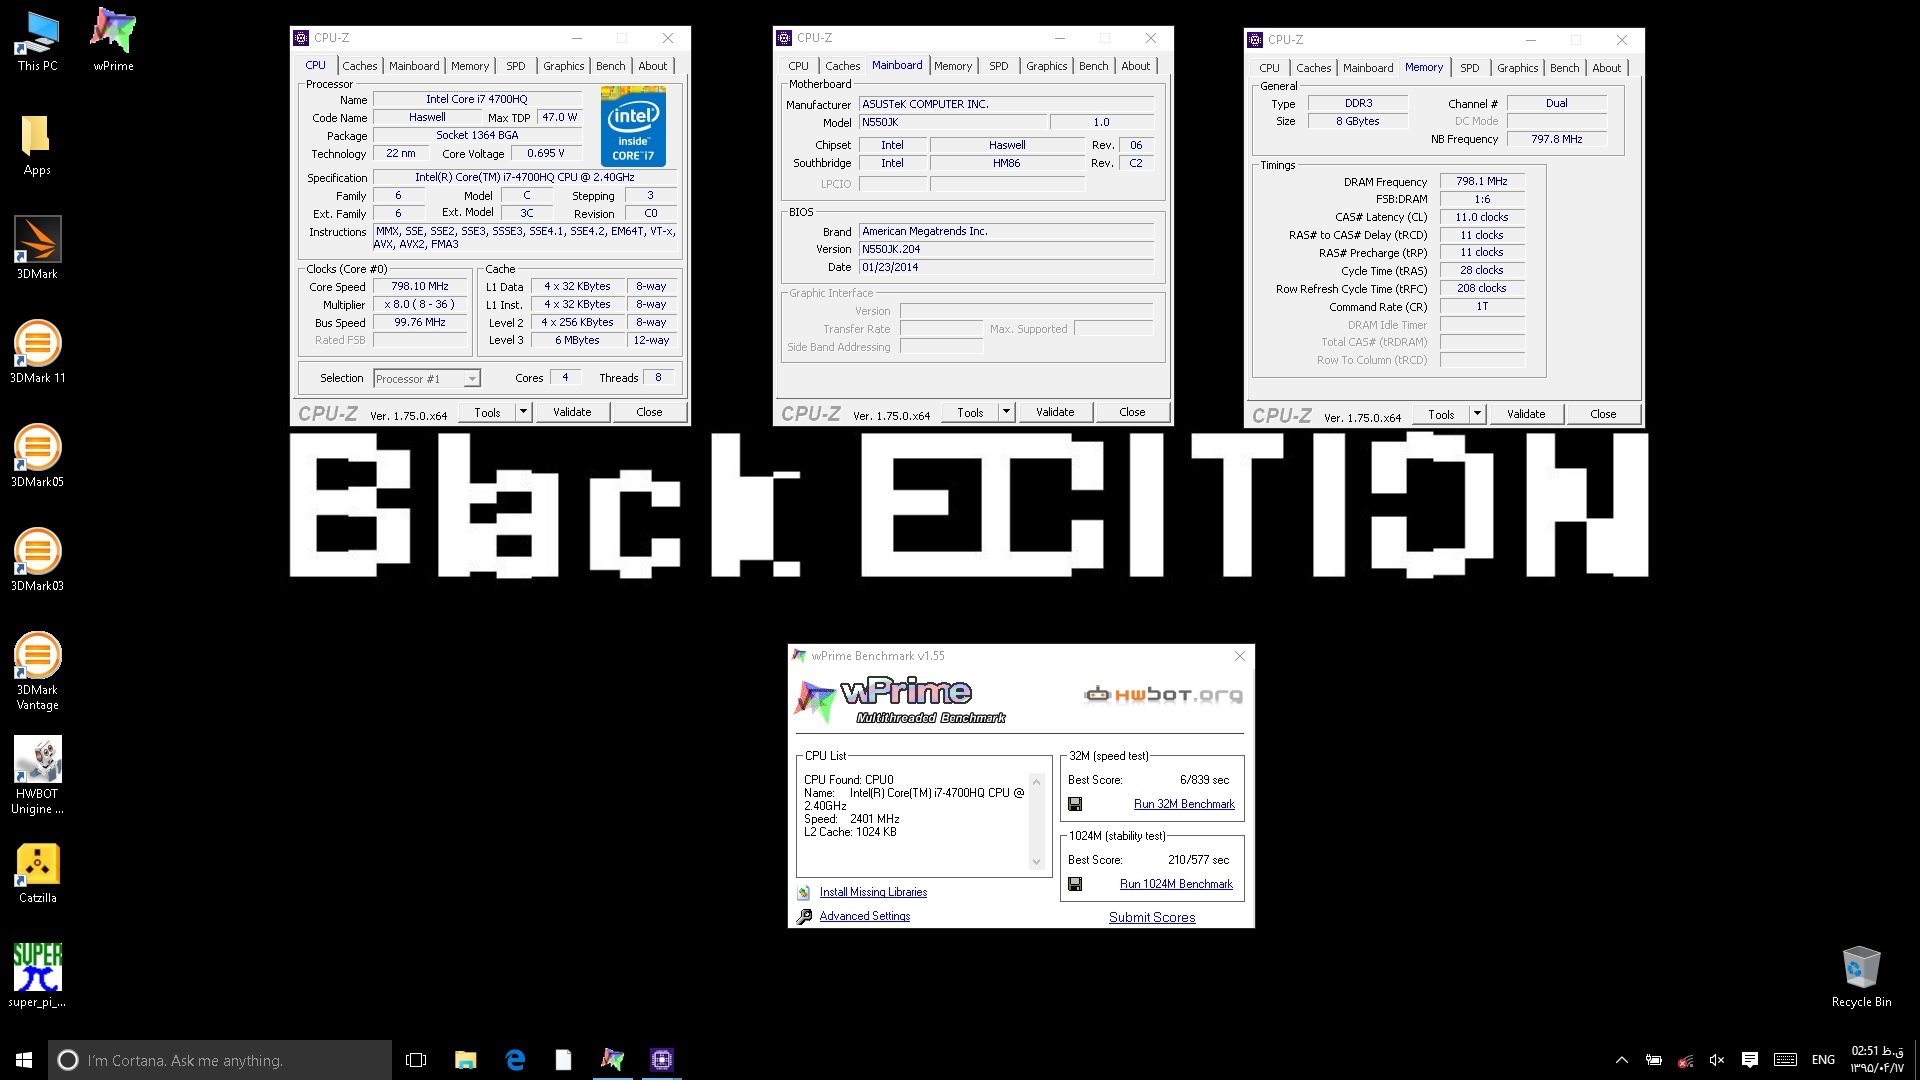Open 3DMark Vantage desktop shortcut
Viewport: 1920px width, 1080px height.
coord(37,671)
